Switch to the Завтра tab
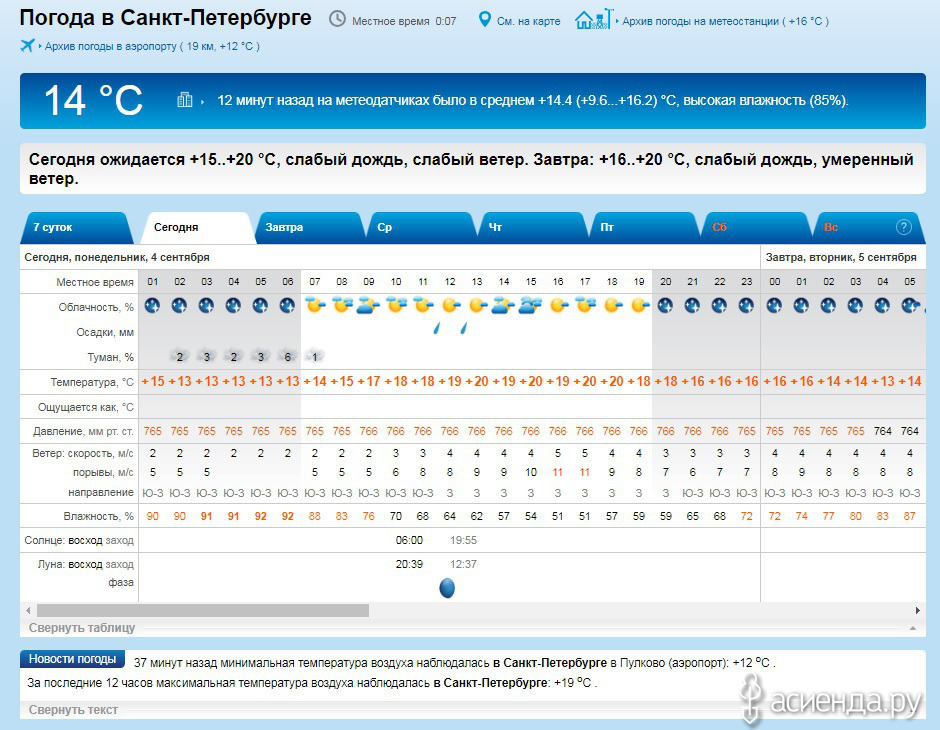The image size is (940, 730). [x=309, y=228]
